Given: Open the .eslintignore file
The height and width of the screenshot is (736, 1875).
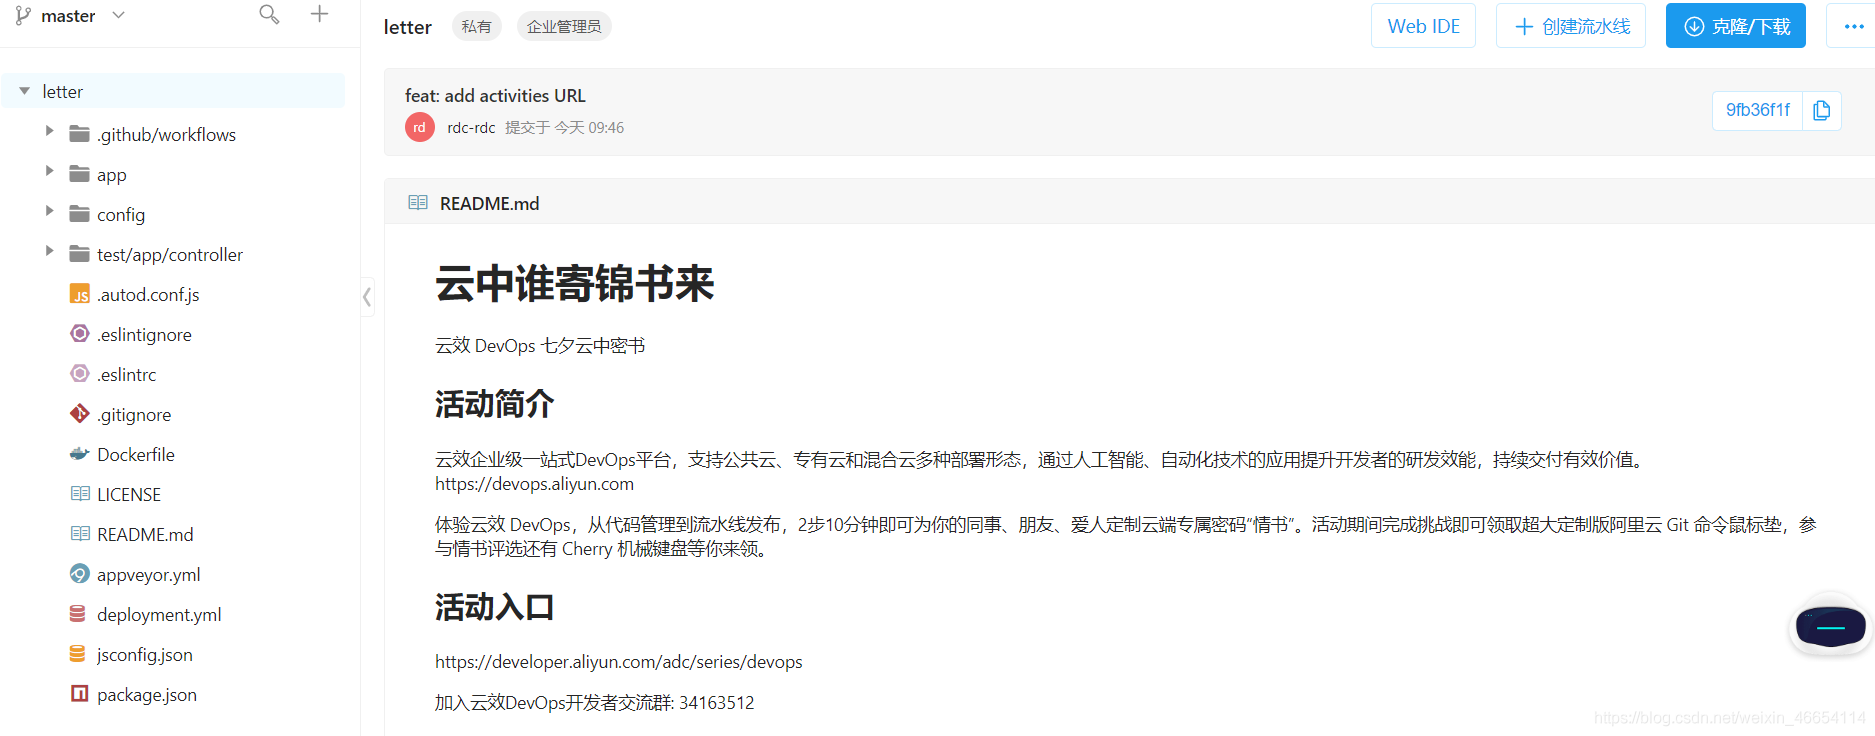Looking at the screenshot, I should [x=144, y=335].
